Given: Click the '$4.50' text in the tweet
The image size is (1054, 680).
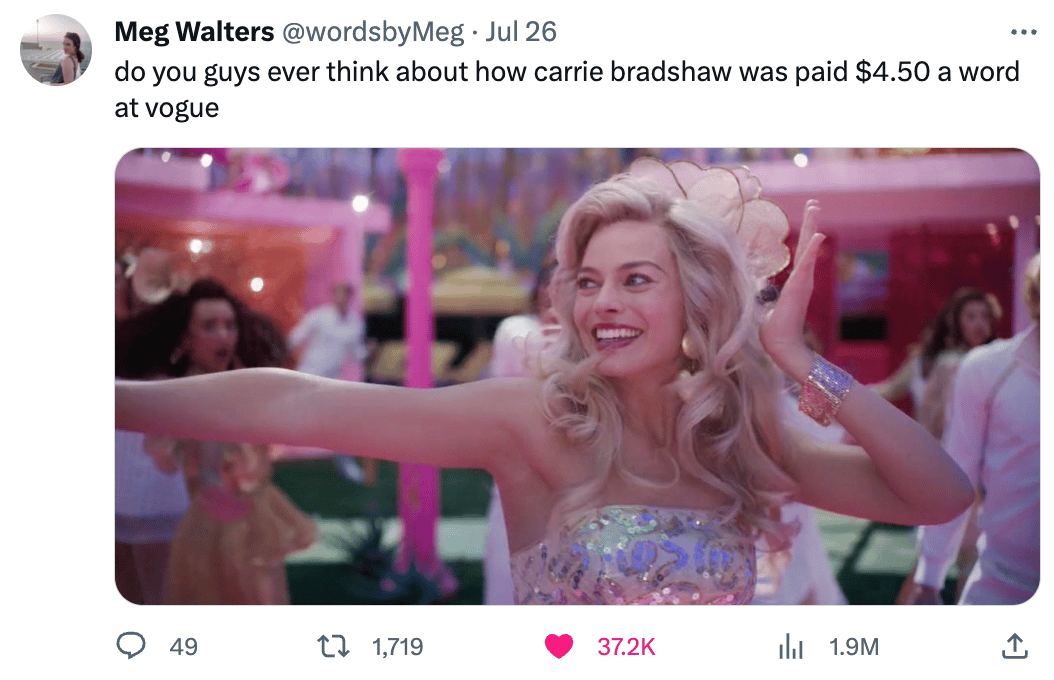Looking at the screenshot, I should (x=893, y=71).
